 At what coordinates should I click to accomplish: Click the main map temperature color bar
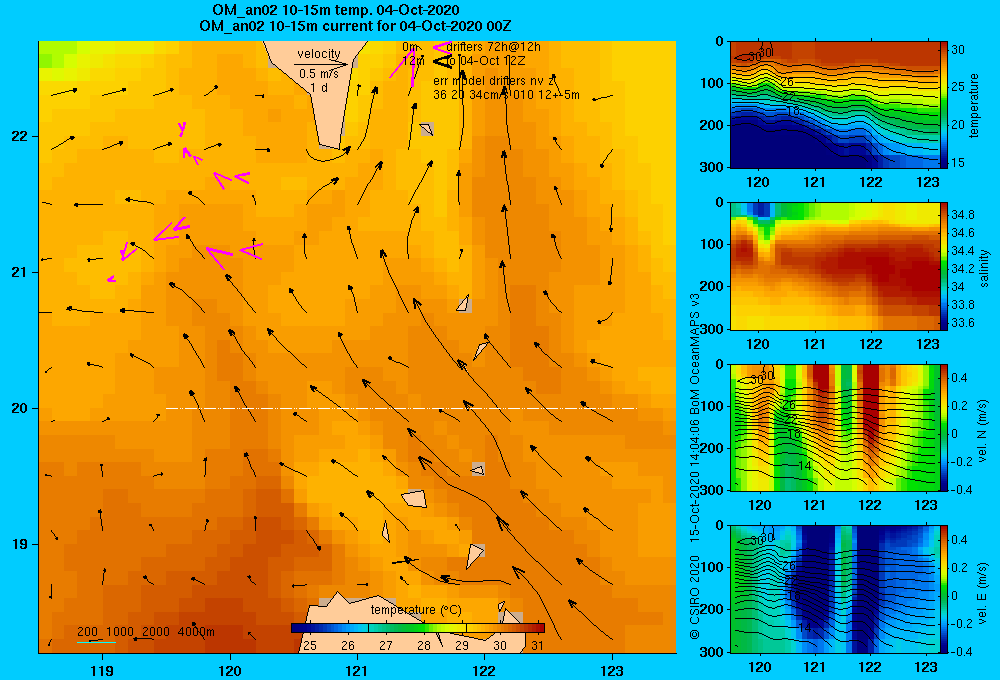coord(418,628)
